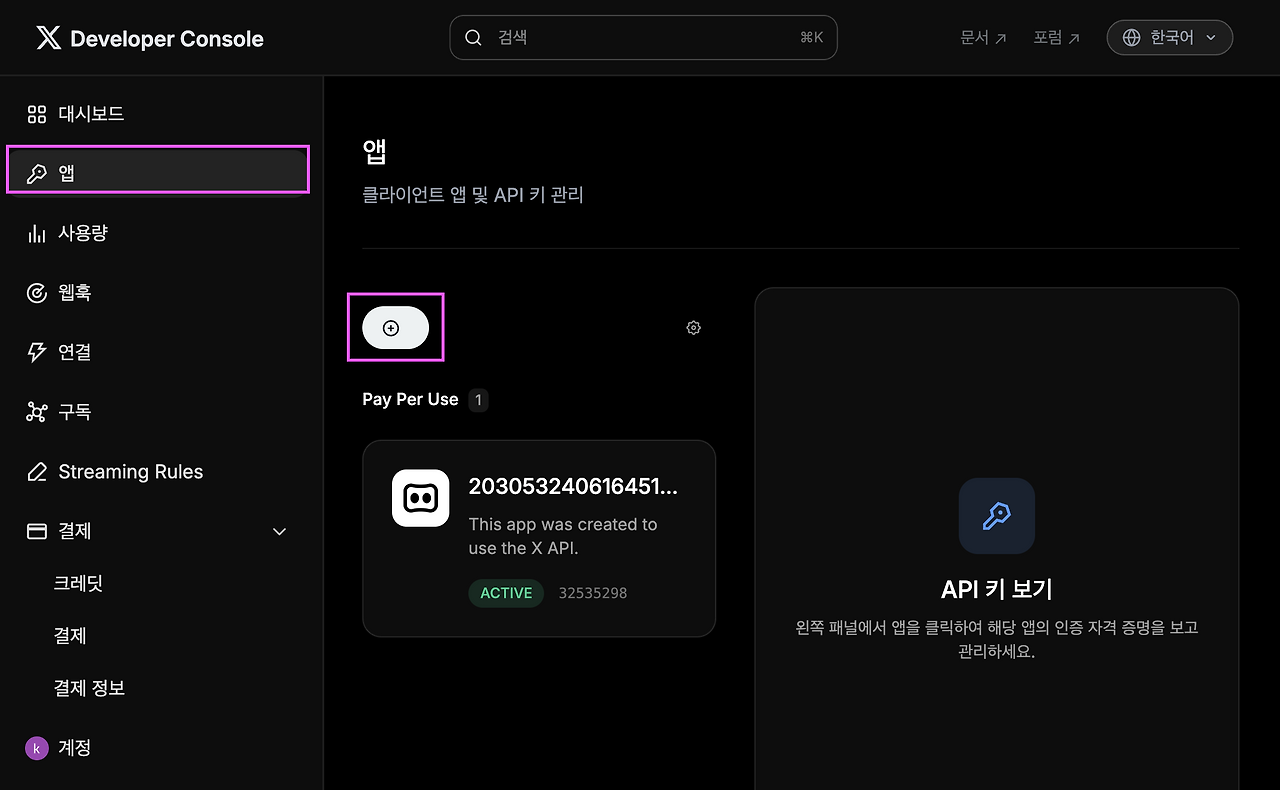The image size is (1280, 790).
Task: Click the blue key icon in API panel
Action: (997, 516)
